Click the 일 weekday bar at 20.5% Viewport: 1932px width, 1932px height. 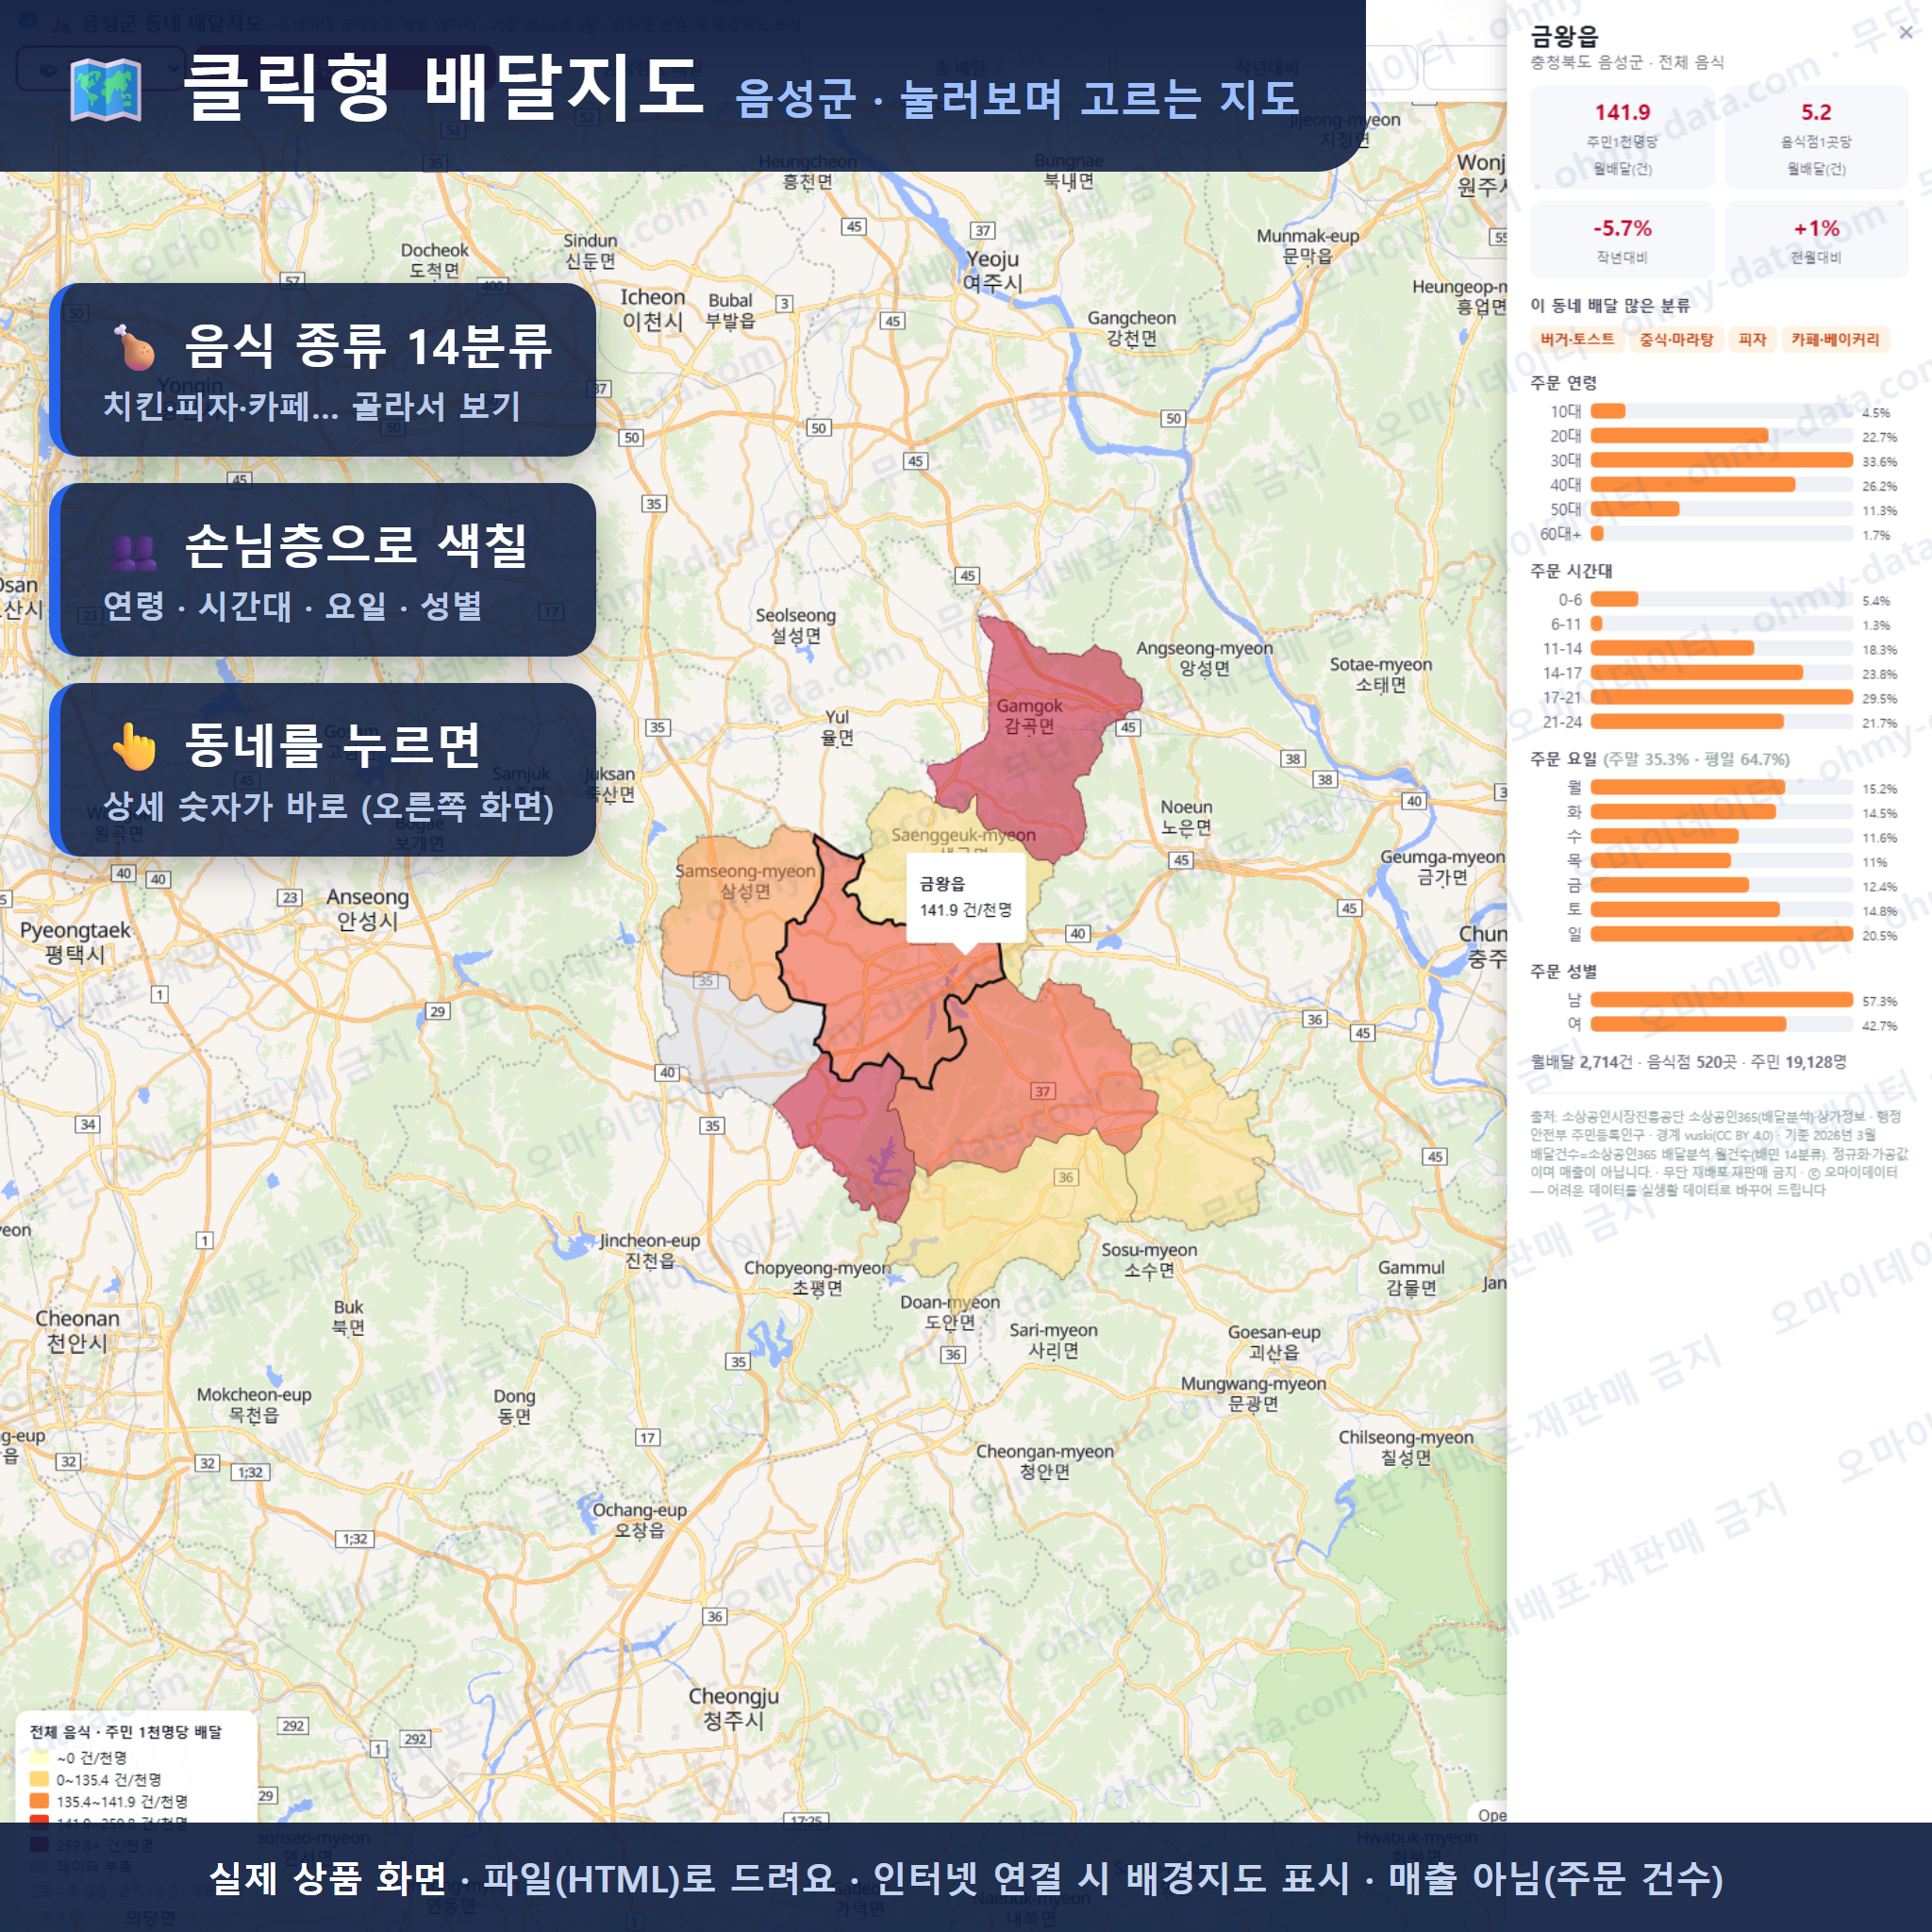point(1721,934)
